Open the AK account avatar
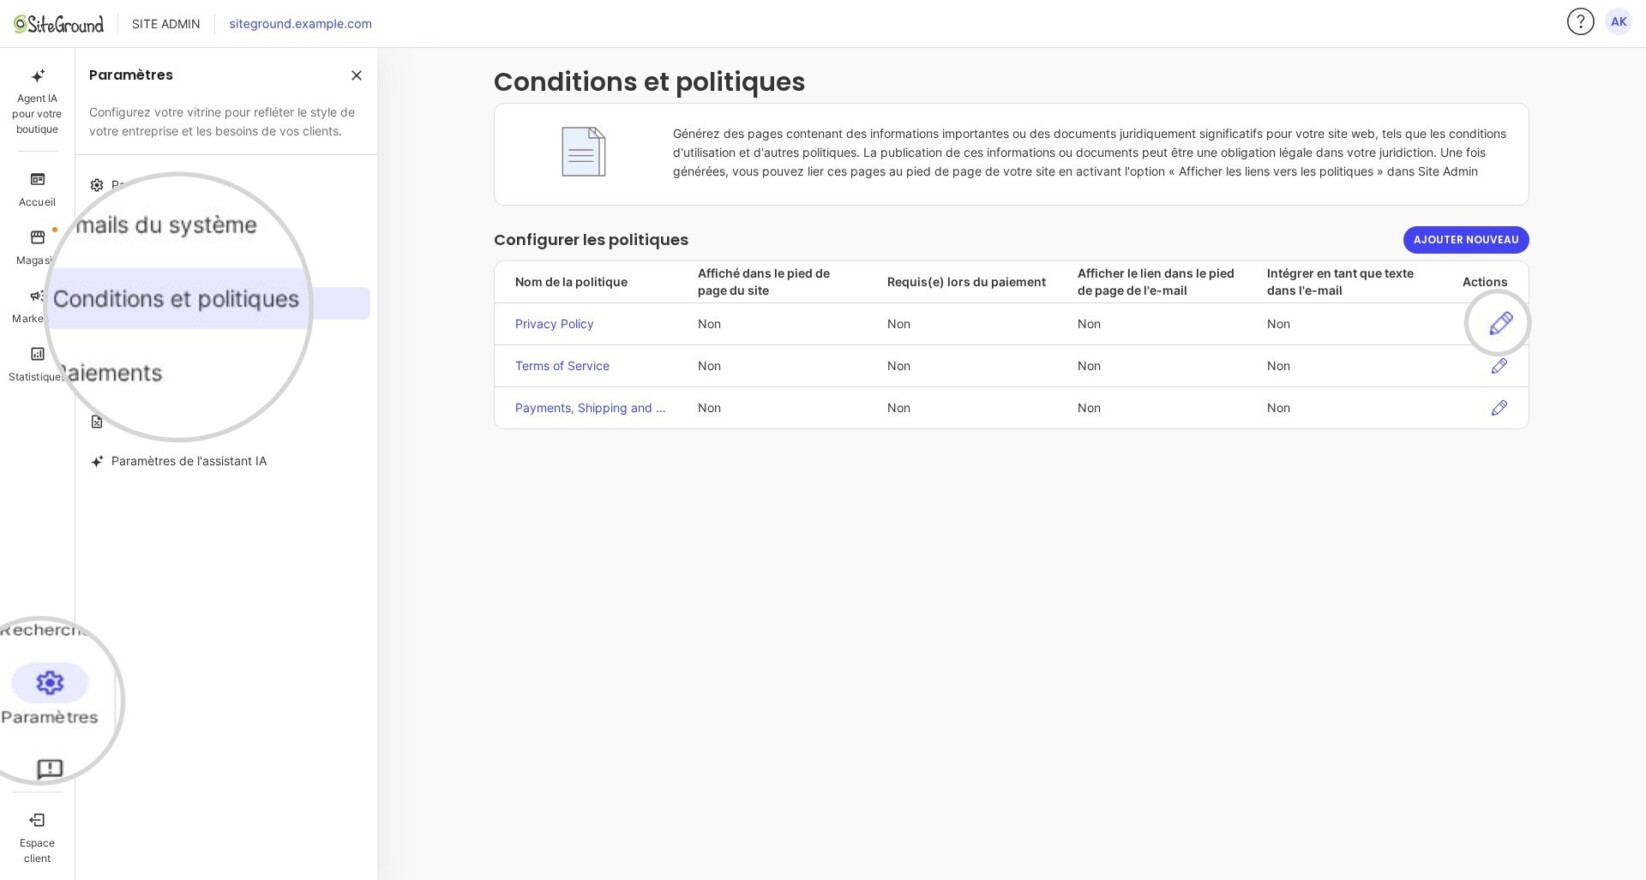Screen dimensions: 1646x880 click(1618, 22)
